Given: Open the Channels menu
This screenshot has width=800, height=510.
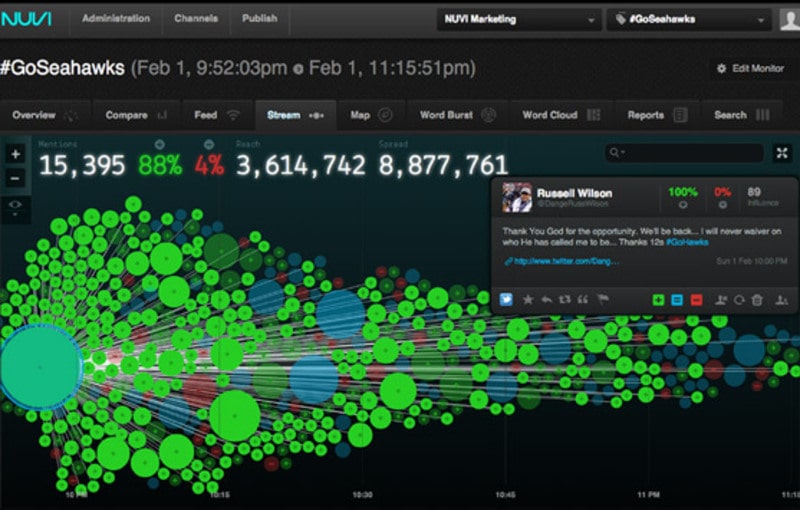Looking at the screenshot, I should tap(196, 18).
